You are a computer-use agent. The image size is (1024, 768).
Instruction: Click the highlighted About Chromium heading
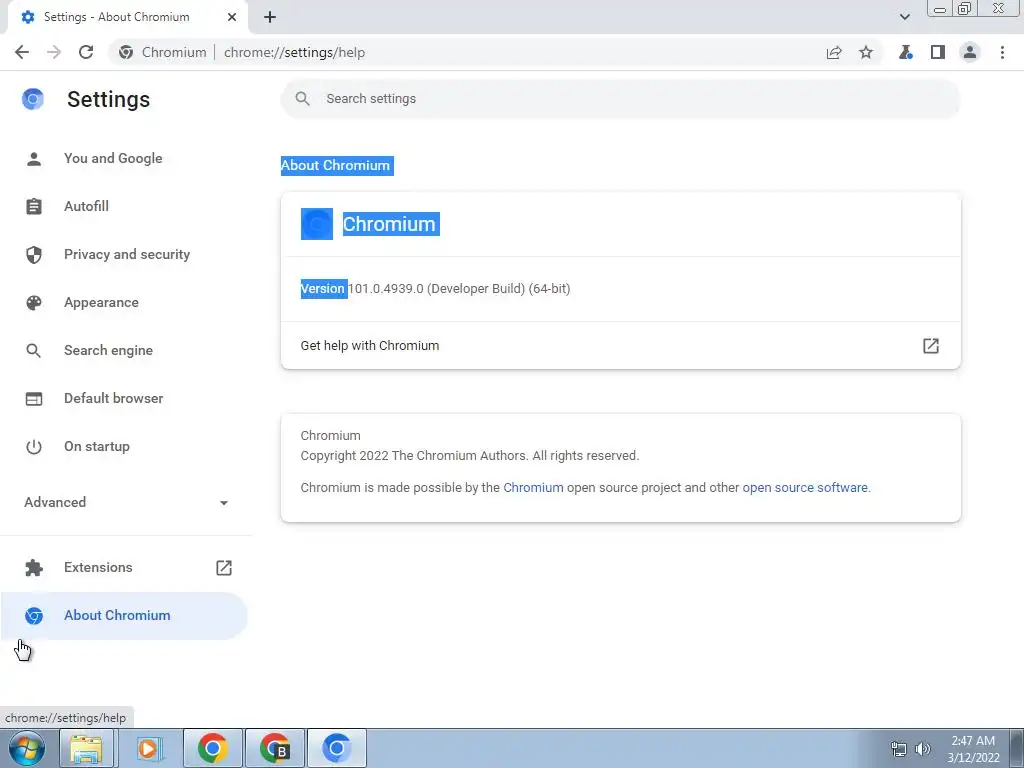[336, 165]
